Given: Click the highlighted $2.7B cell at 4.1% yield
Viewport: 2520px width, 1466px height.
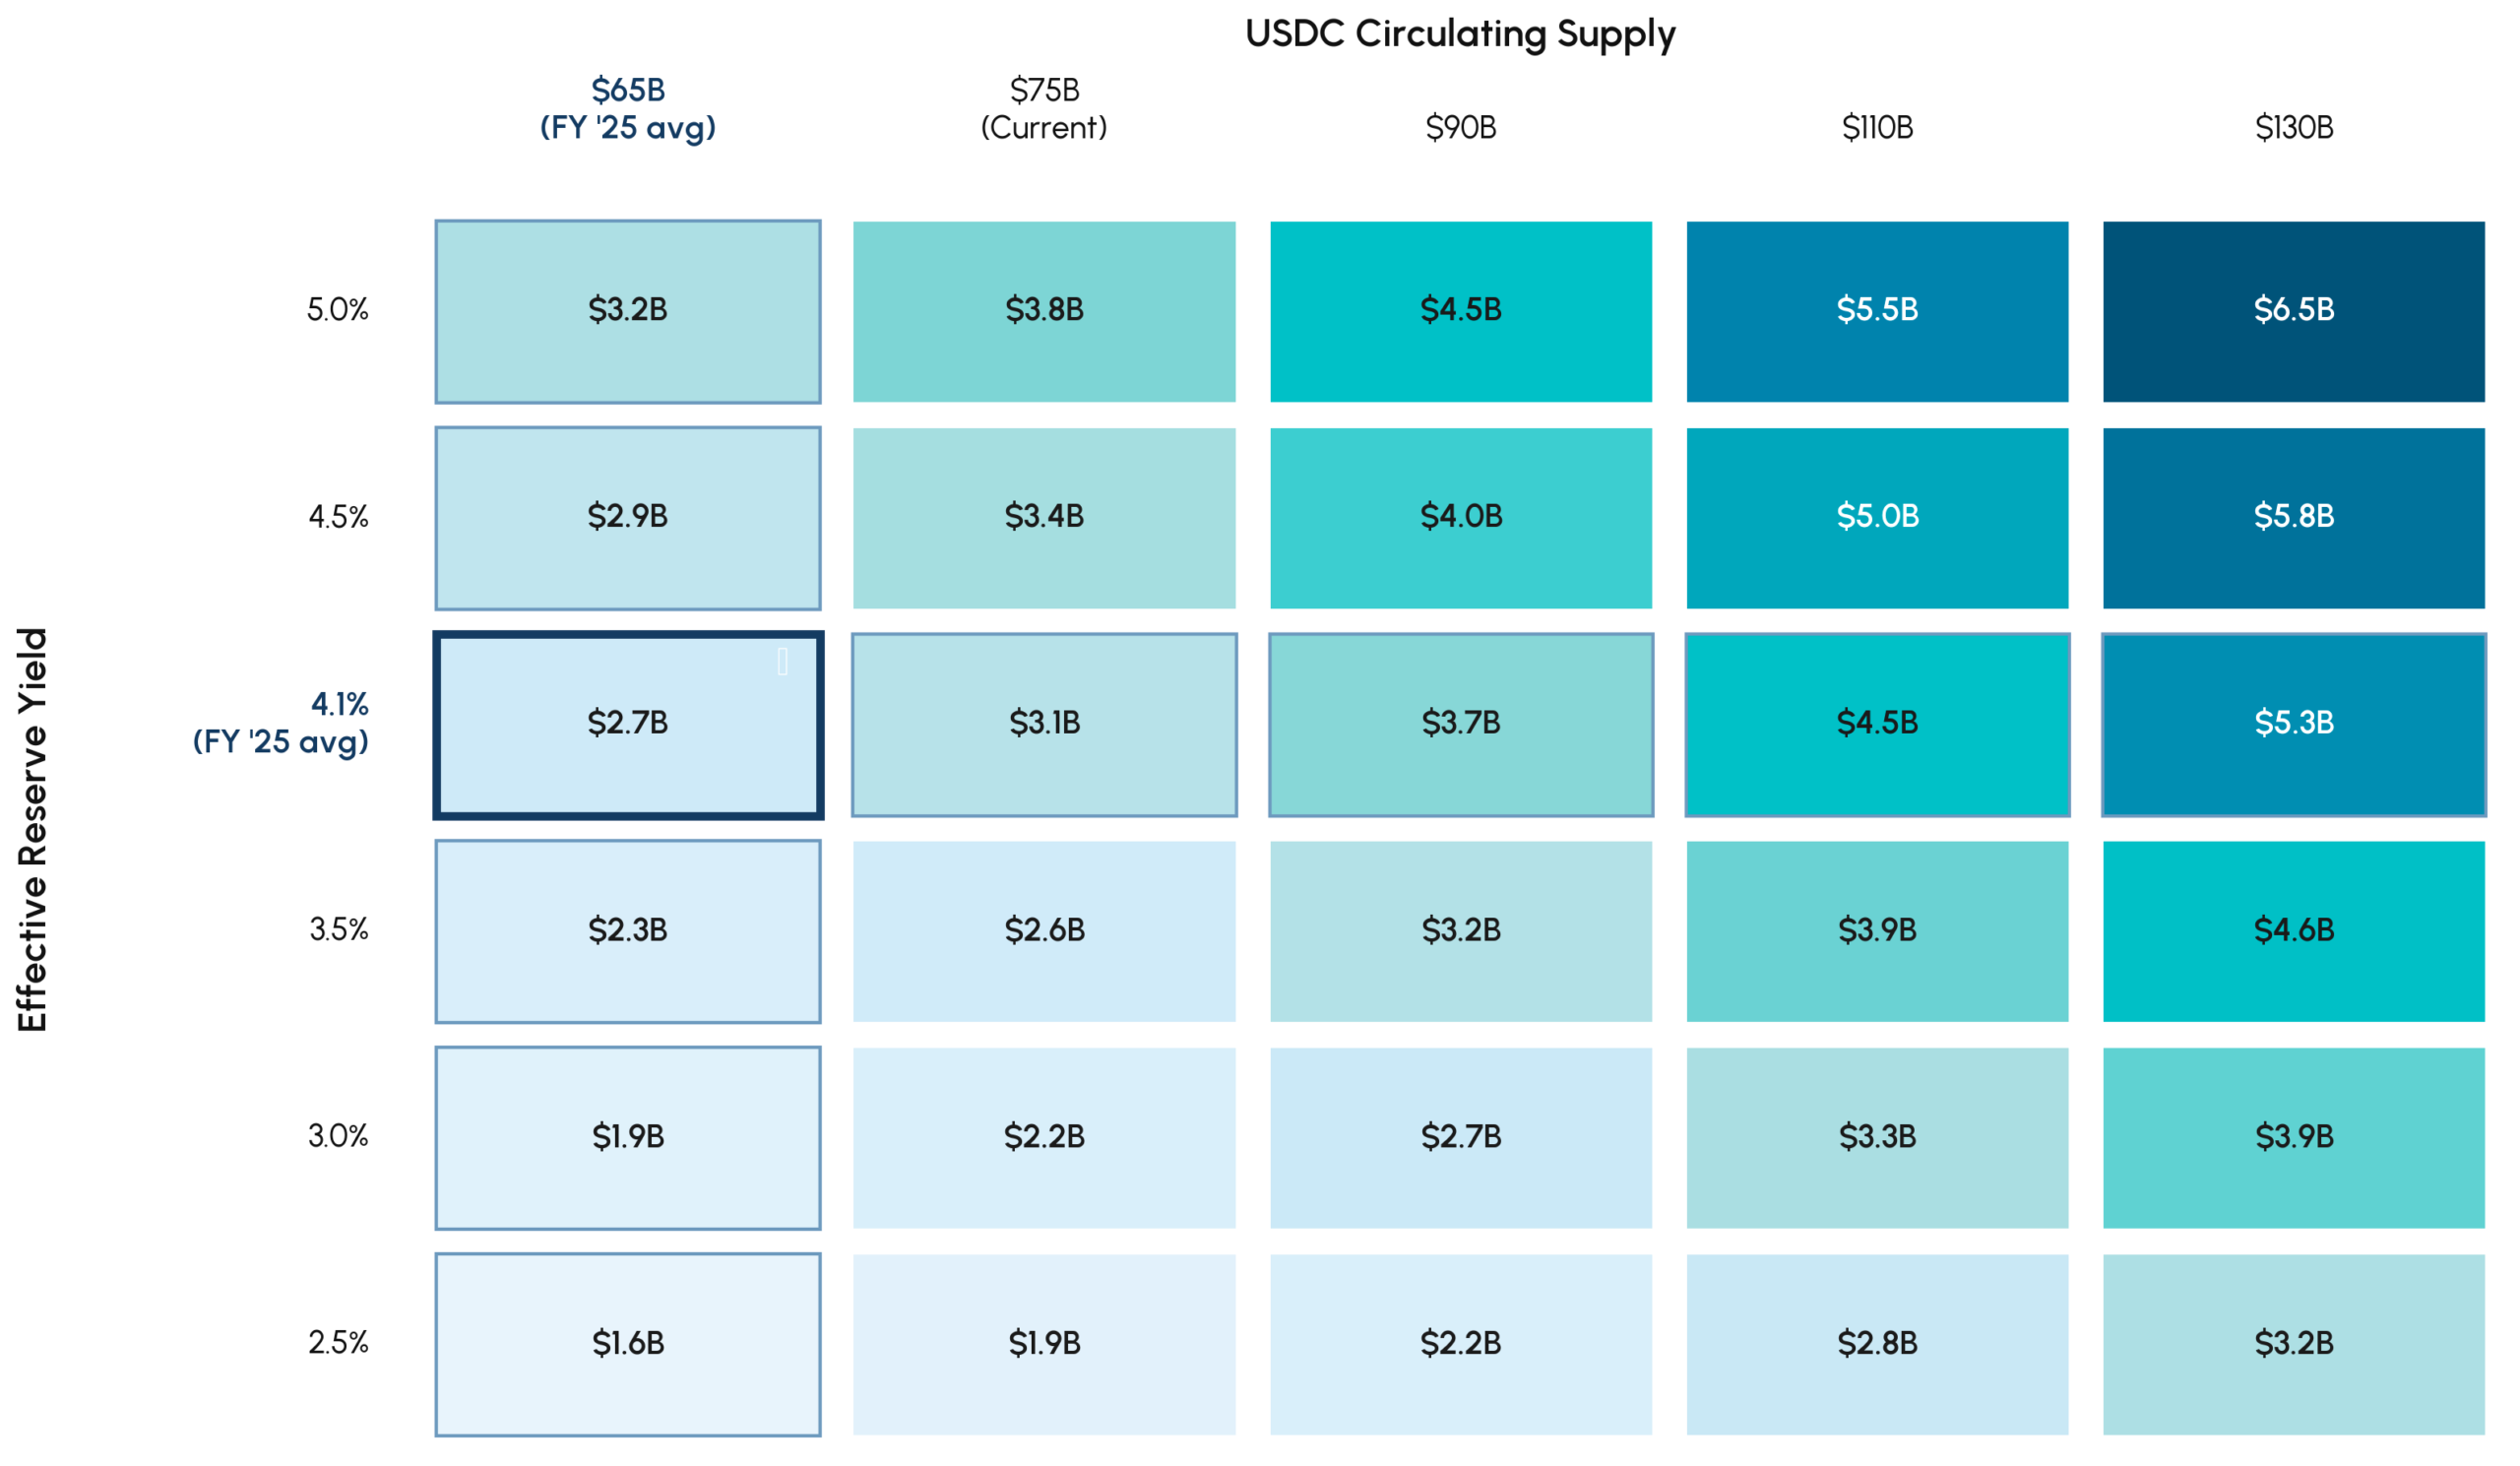Looking at the screenshot, I should [628, 724].
